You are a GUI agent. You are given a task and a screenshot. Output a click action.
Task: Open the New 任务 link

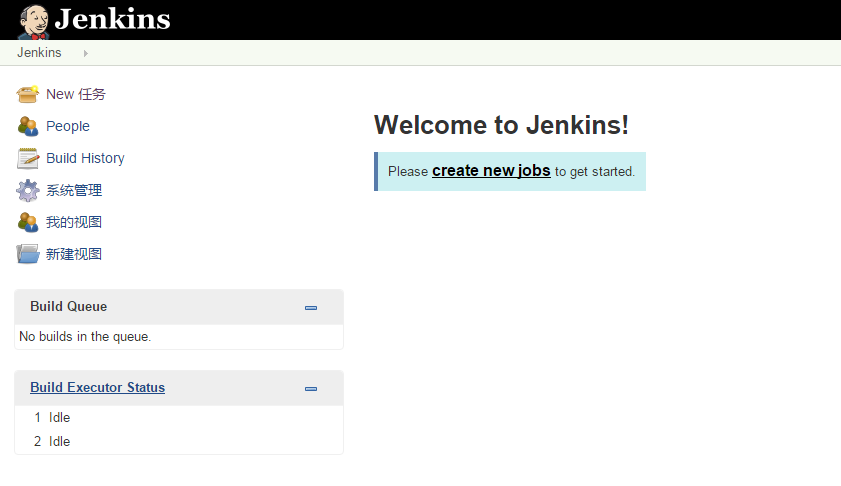point(76,94)
